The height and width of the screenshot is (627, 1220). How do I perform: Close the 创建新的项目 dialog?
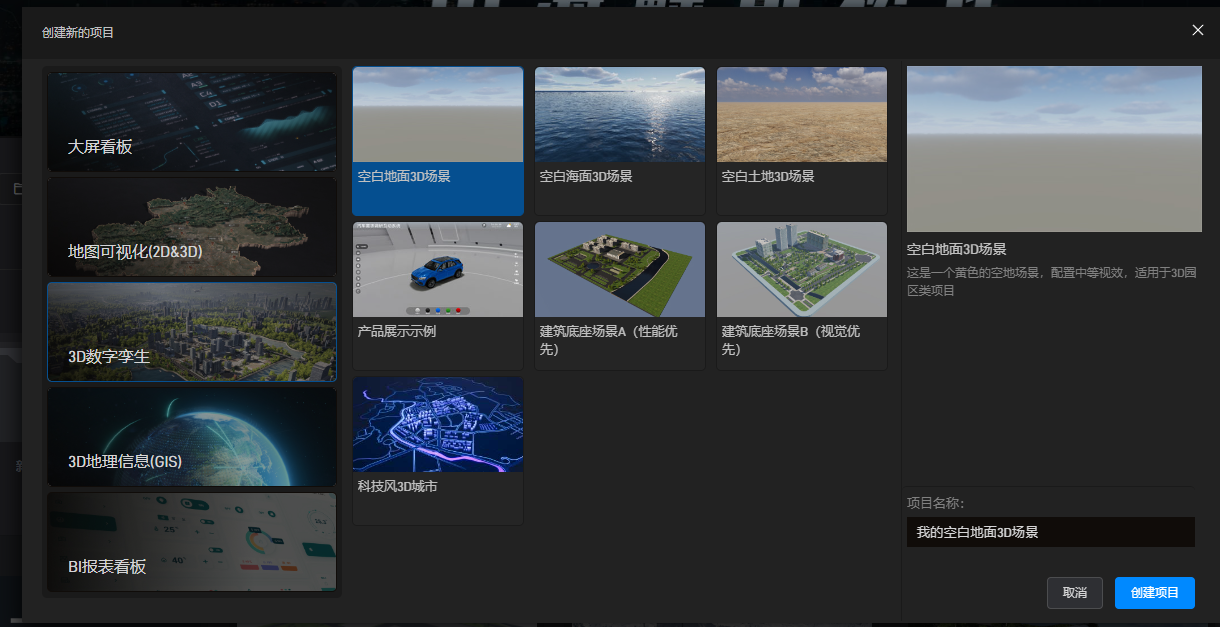click(1198, 30)
